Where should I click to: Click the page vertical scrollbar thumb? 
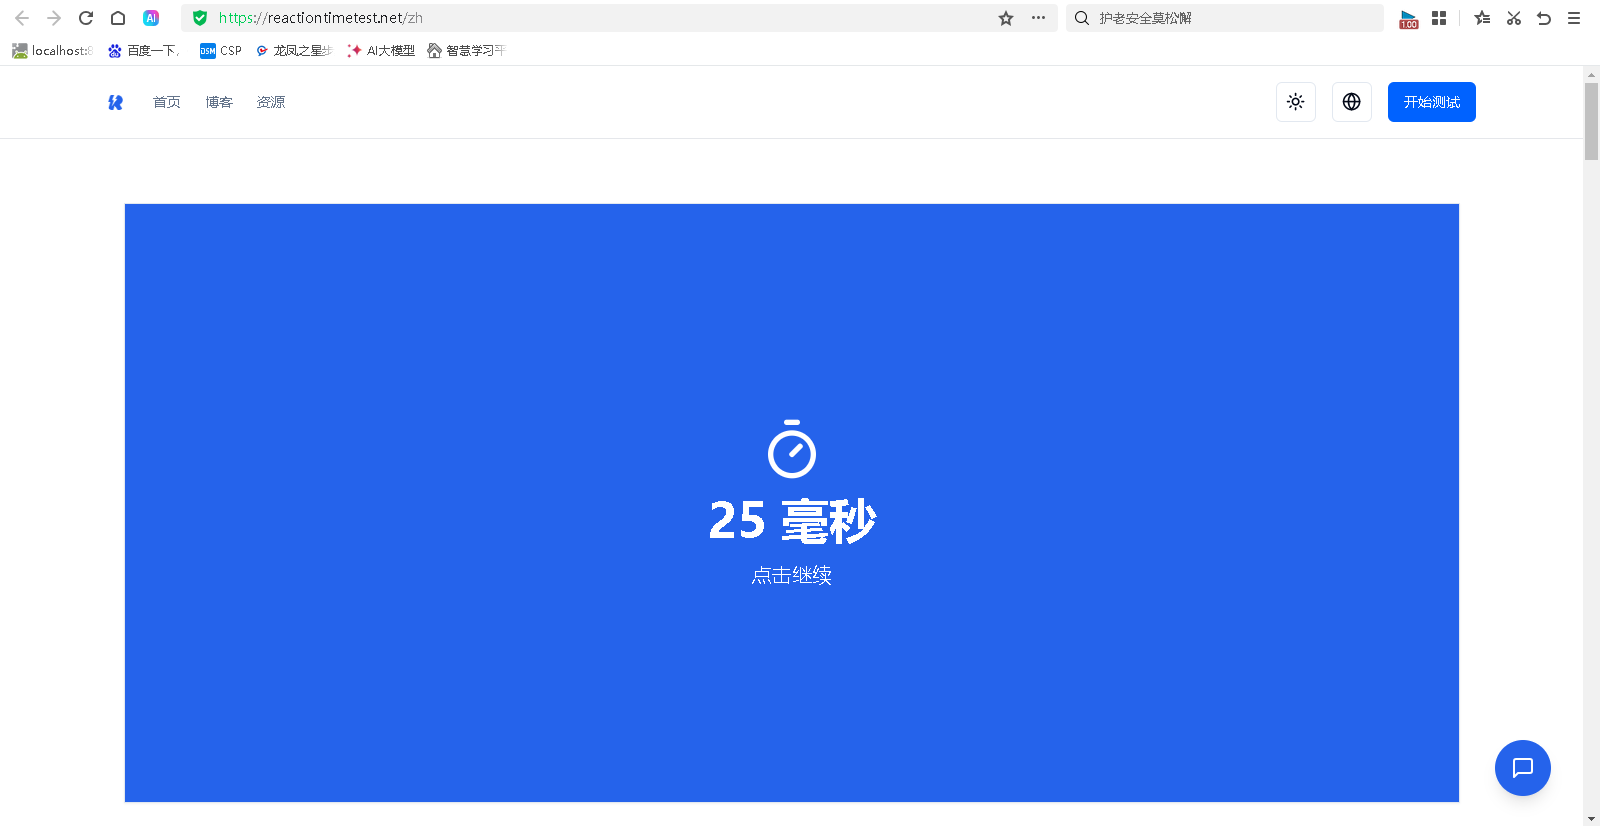[1591, 120]
